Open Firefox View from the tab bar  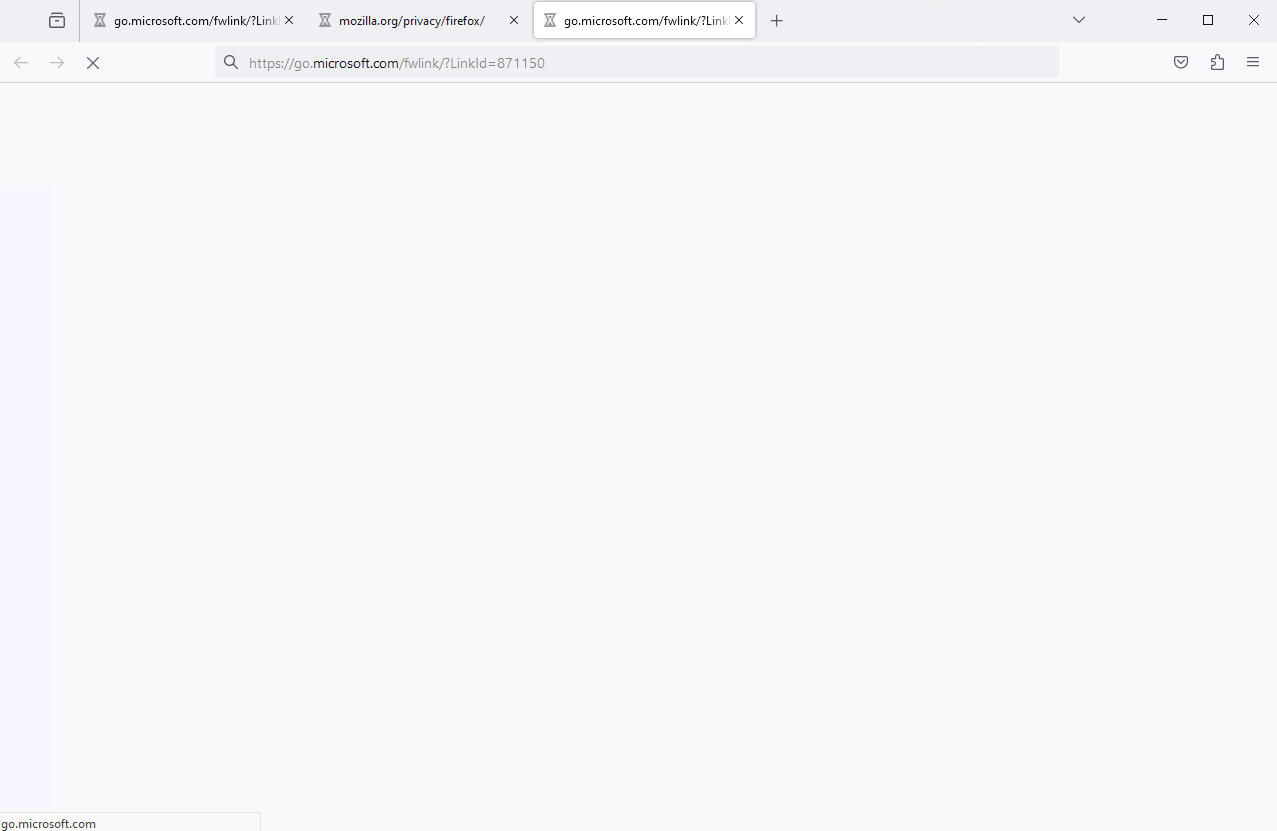coord(57,20)
